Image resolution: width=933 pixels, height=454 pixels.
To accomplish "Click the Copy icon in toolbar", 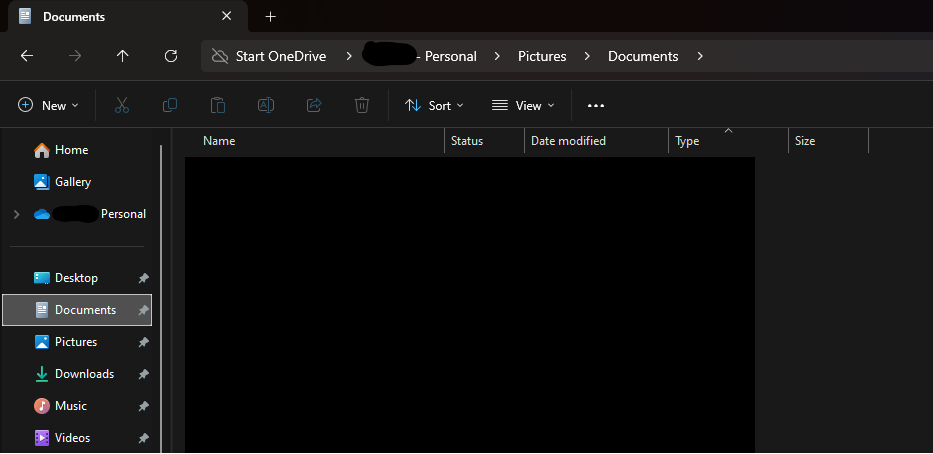I will 170,105.
